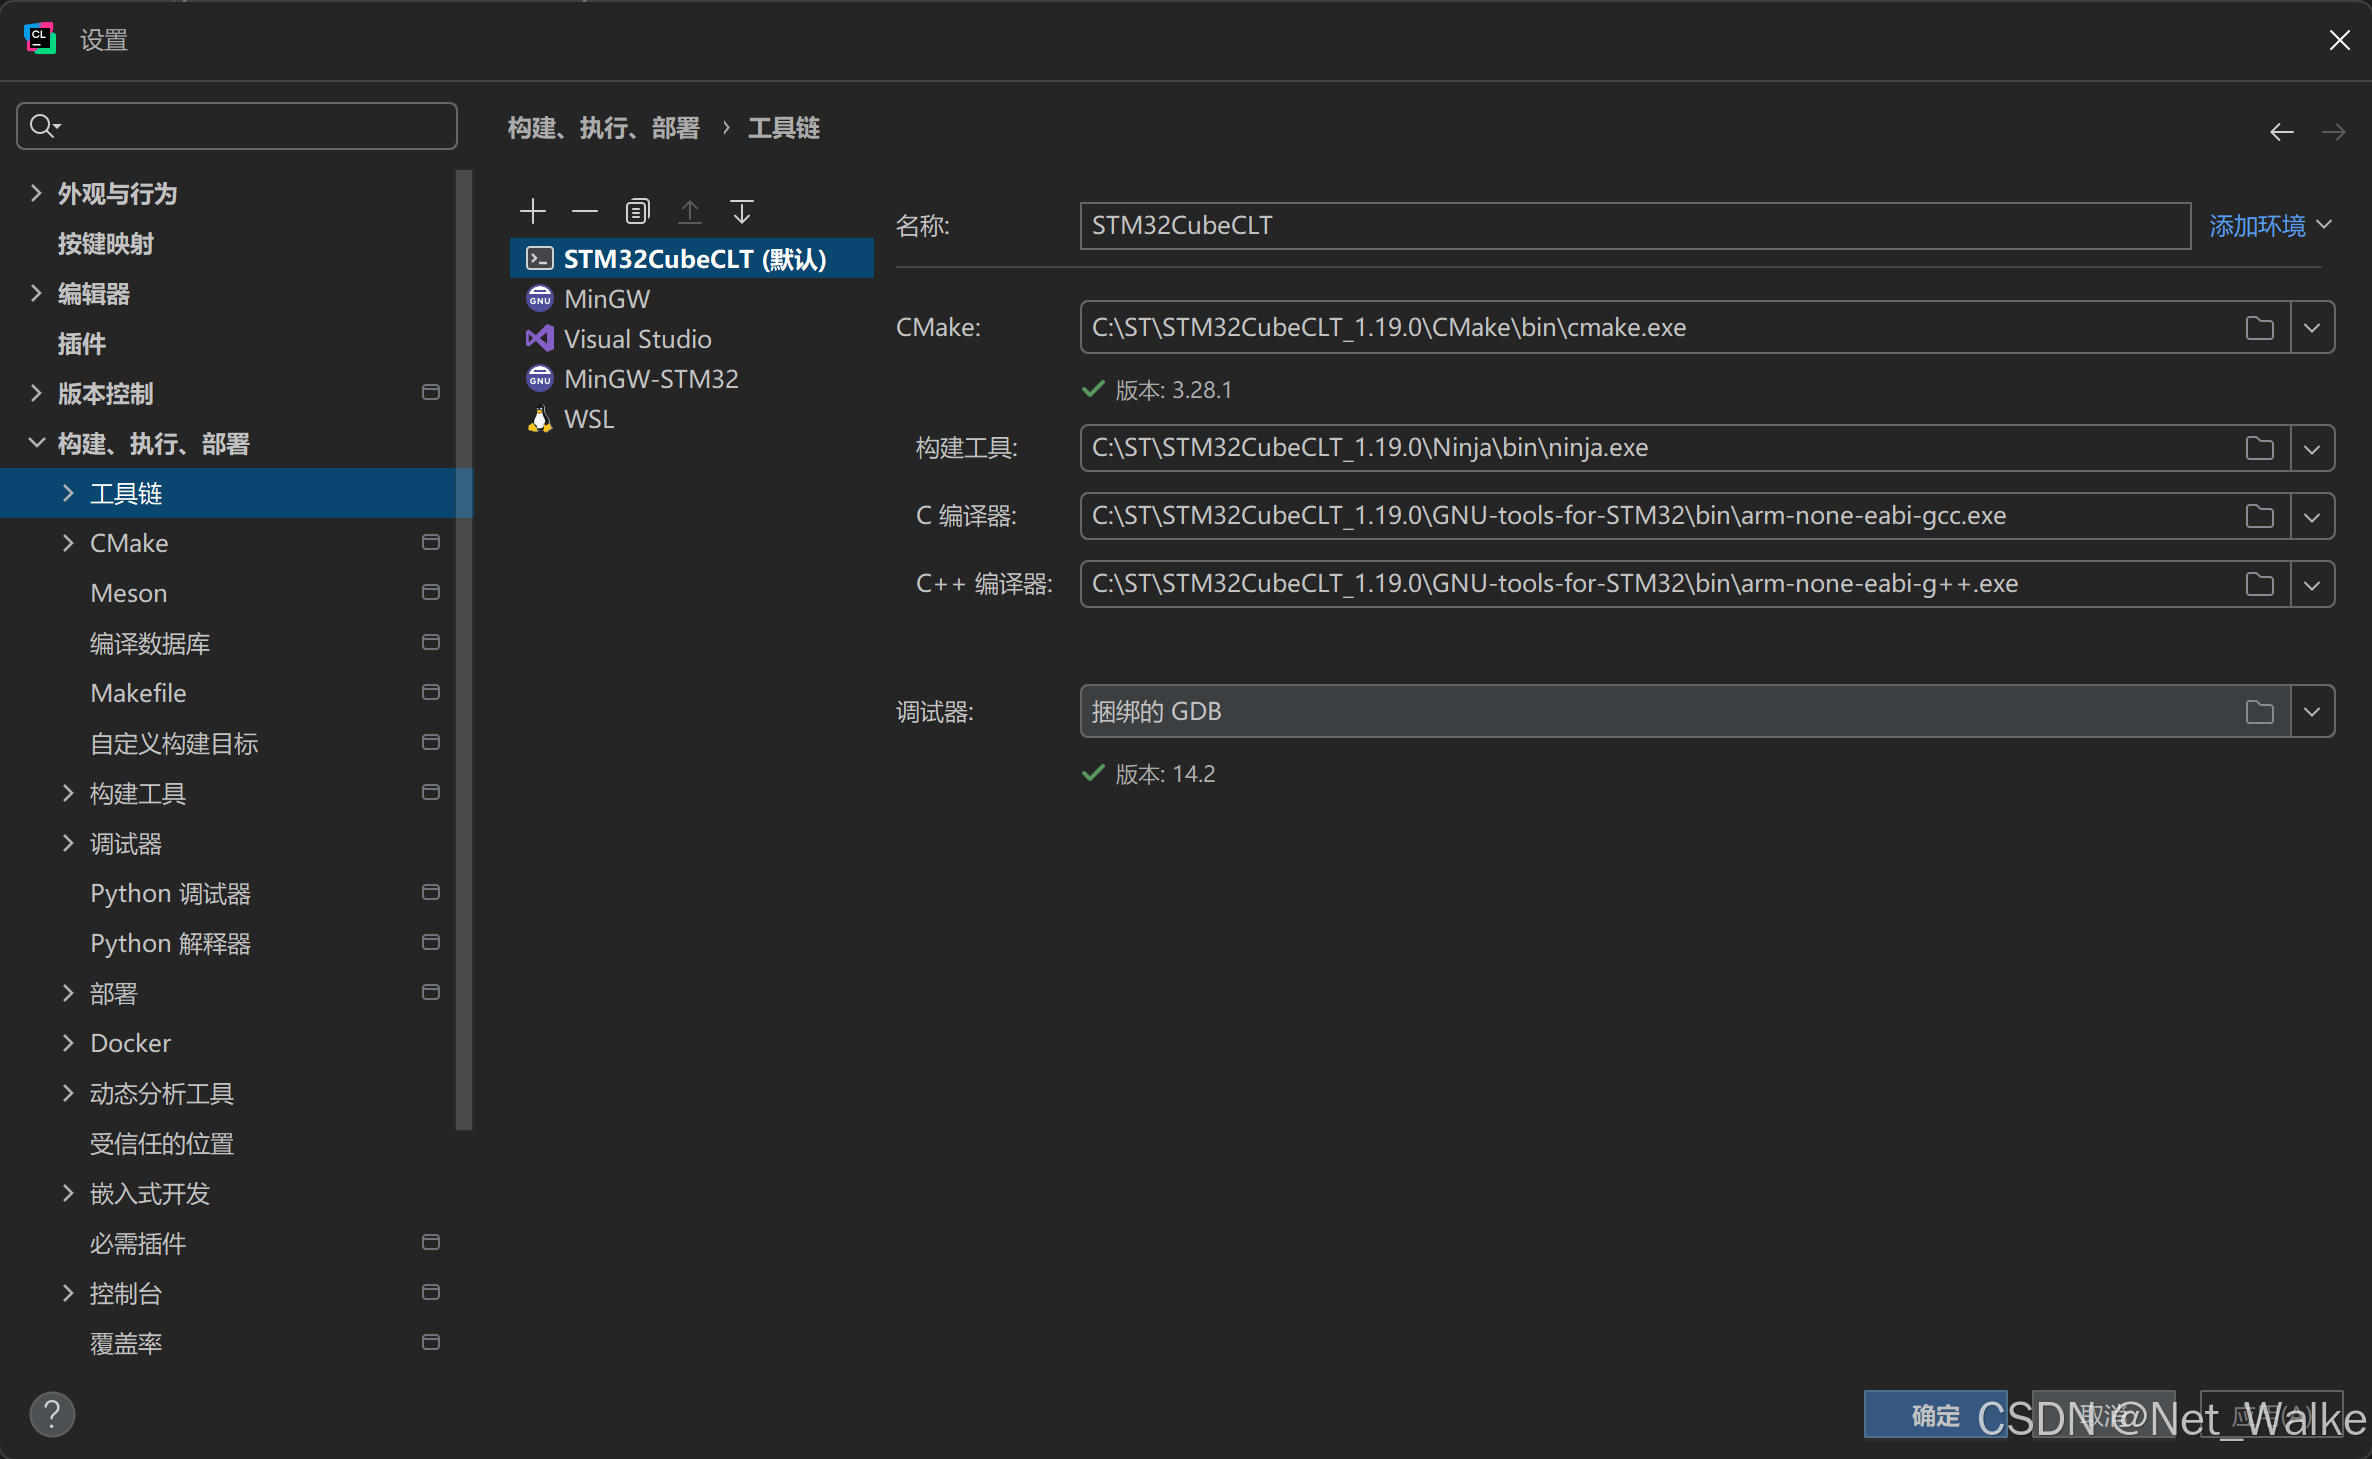Click the plus icon to add toolchain
This screenshot has height=1459, width=2372.
533,211
